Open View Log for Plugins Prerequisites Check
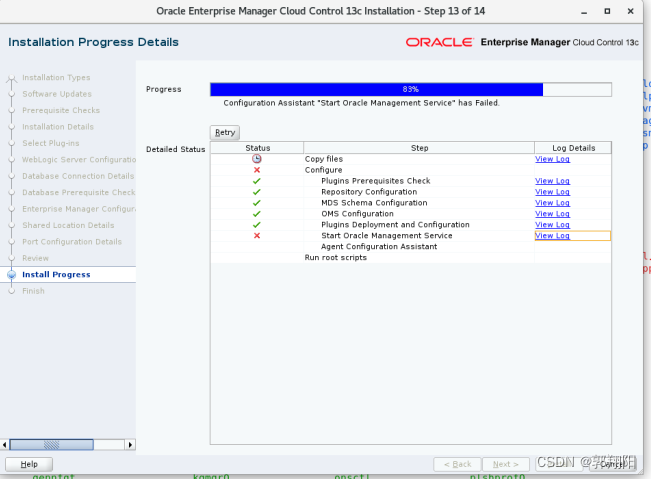Viewport: 651px width, 479px height. click(552, 181)
